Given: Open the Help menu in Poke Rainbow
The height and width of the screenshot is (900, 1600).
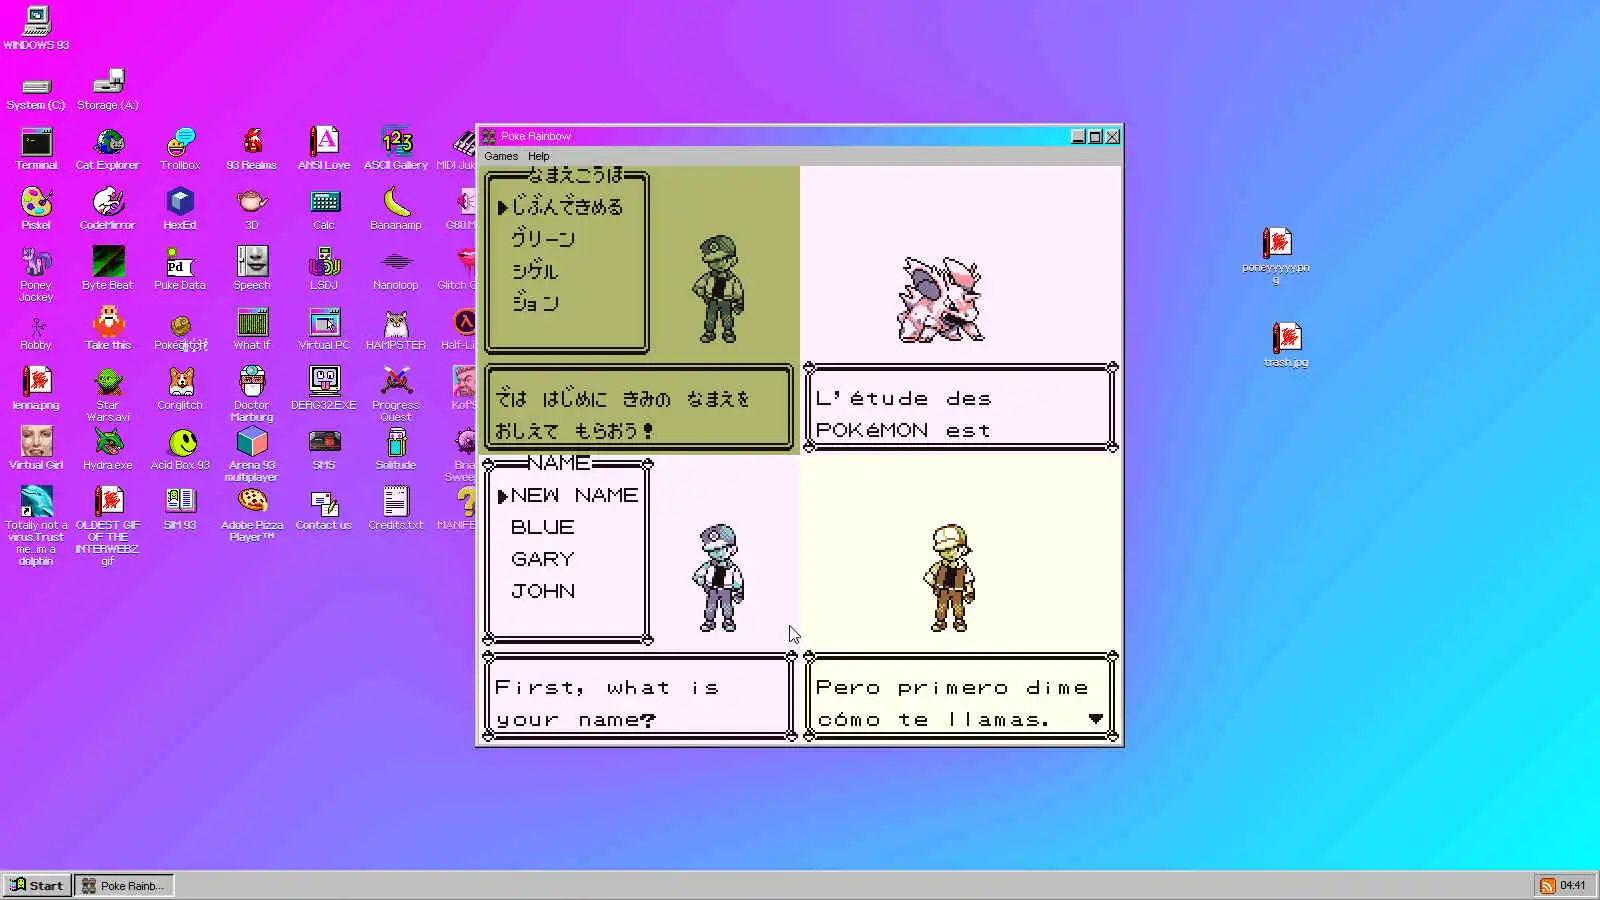Looking at the screenshot, I should tap(539, 156).
